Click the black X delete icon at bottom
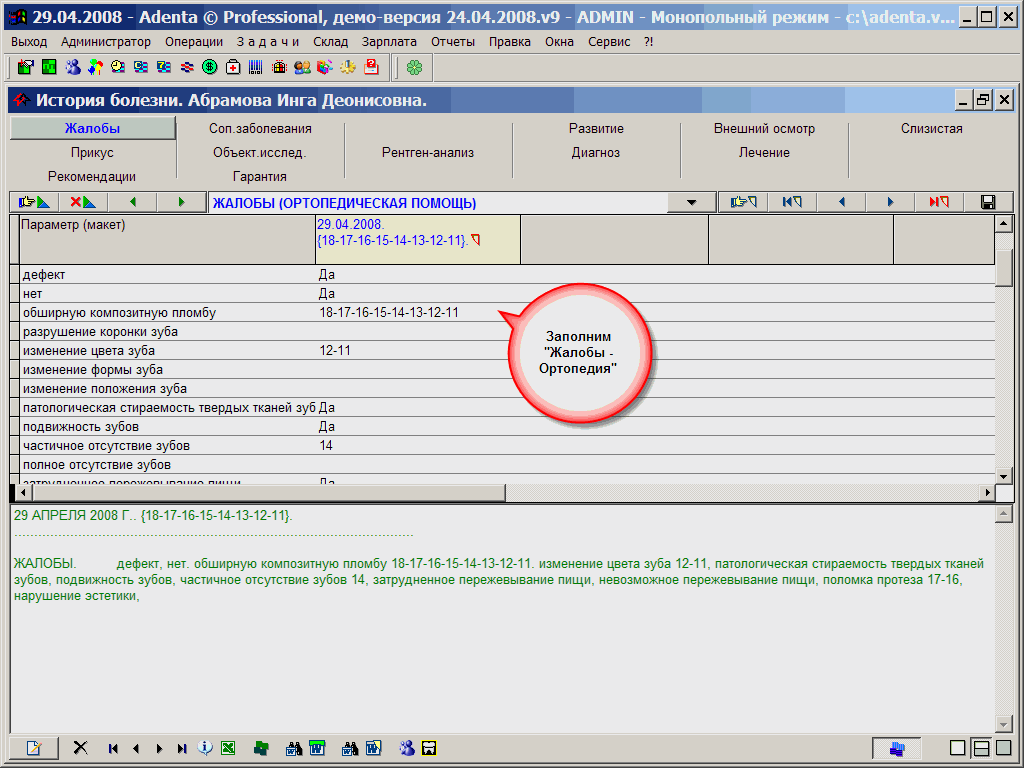The height and width of the screenshot is (768, 1024). tap(81, 748)
